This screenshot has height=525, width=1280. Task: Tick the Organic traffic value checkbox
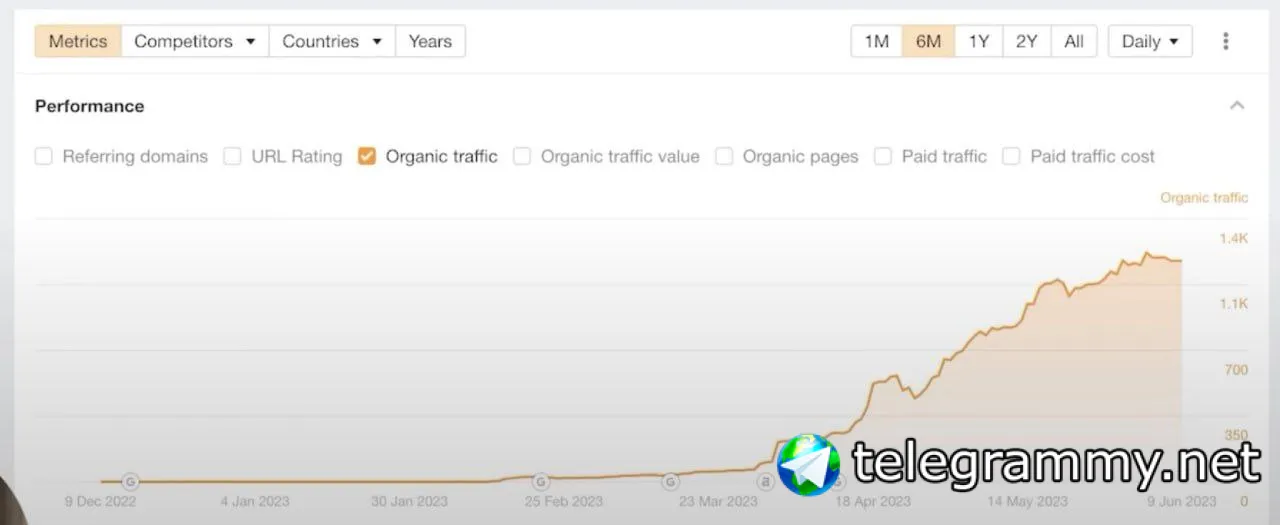point(522,156)
